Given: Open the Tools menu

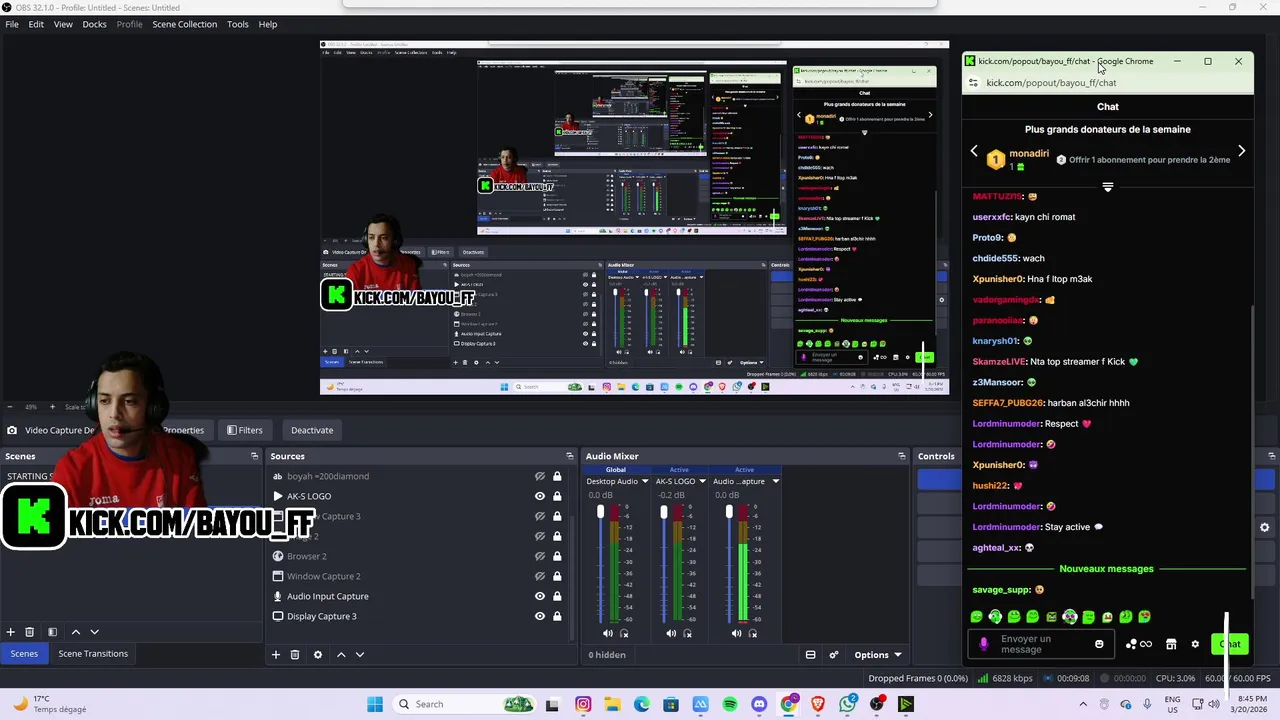Looking at the screenshot, I should (x=237, y=24).
